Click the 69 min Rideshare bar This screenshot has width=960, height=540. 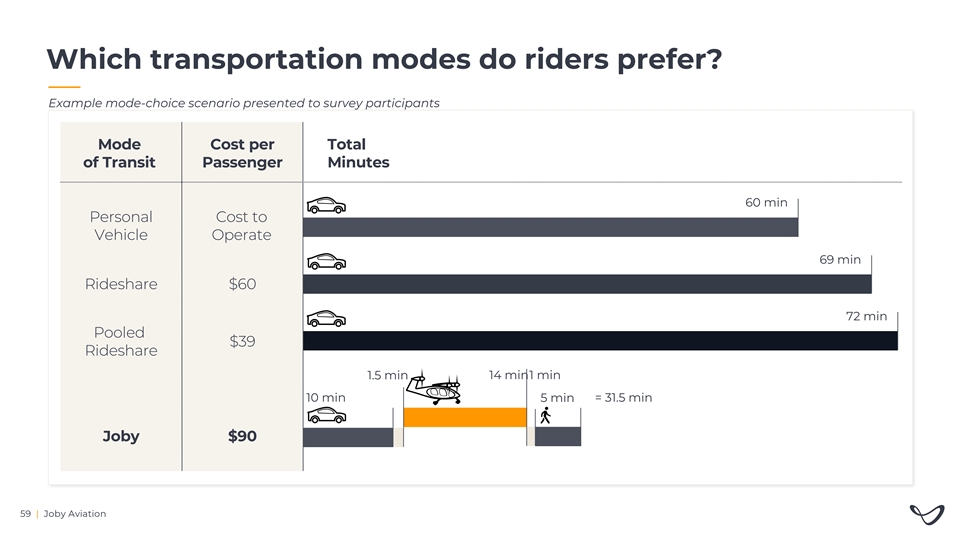[x=587, y=284]
